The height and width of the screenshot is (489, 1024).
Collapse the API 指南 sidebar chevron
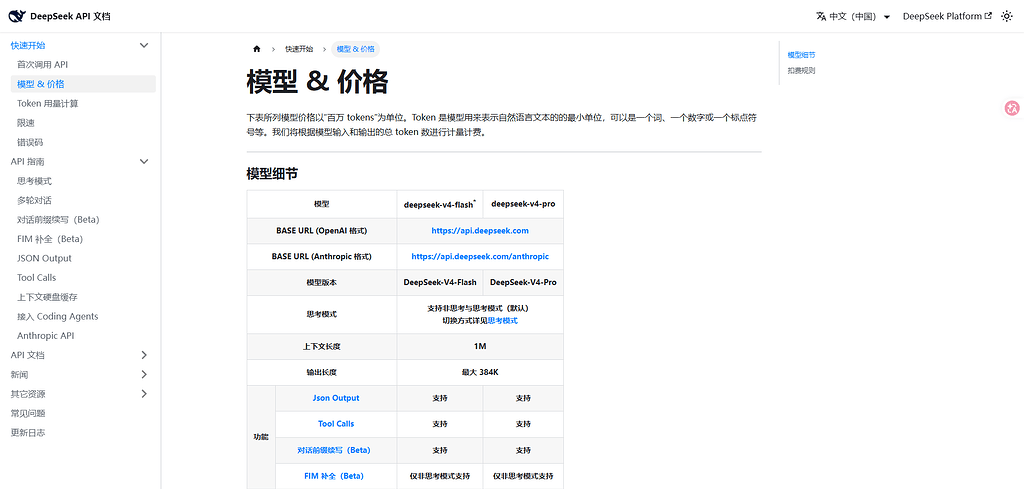tap(144, 161)
